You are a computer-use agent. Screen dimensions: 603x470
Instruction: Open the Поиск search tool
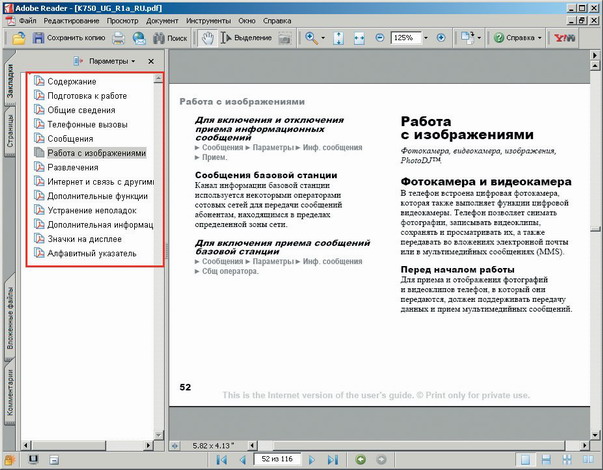pyautogui.click(x=168, y=38)
